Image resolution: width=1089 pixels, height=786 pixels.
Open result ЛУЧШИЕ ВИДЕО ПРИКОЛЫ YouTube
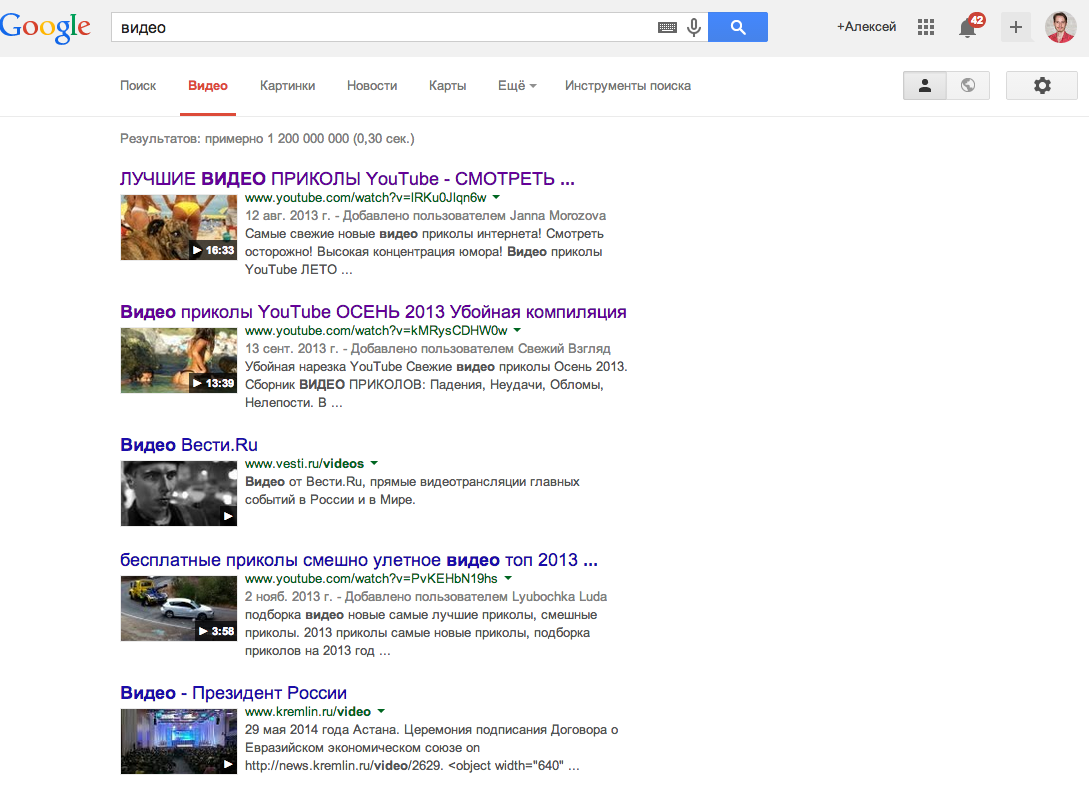pyautogui.click(x=347, y=178)
